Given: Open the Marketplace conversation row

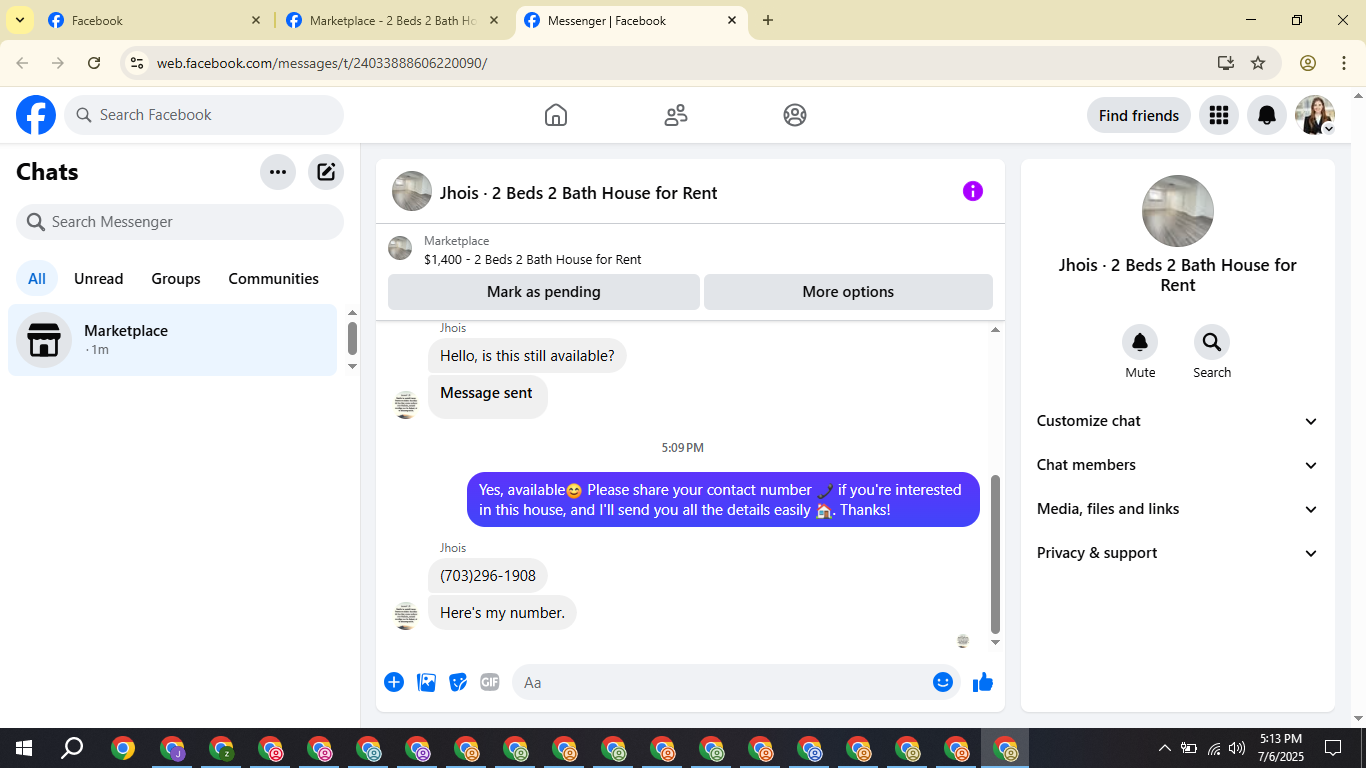Looking at the screenshot, I should [x=173, y=340].
